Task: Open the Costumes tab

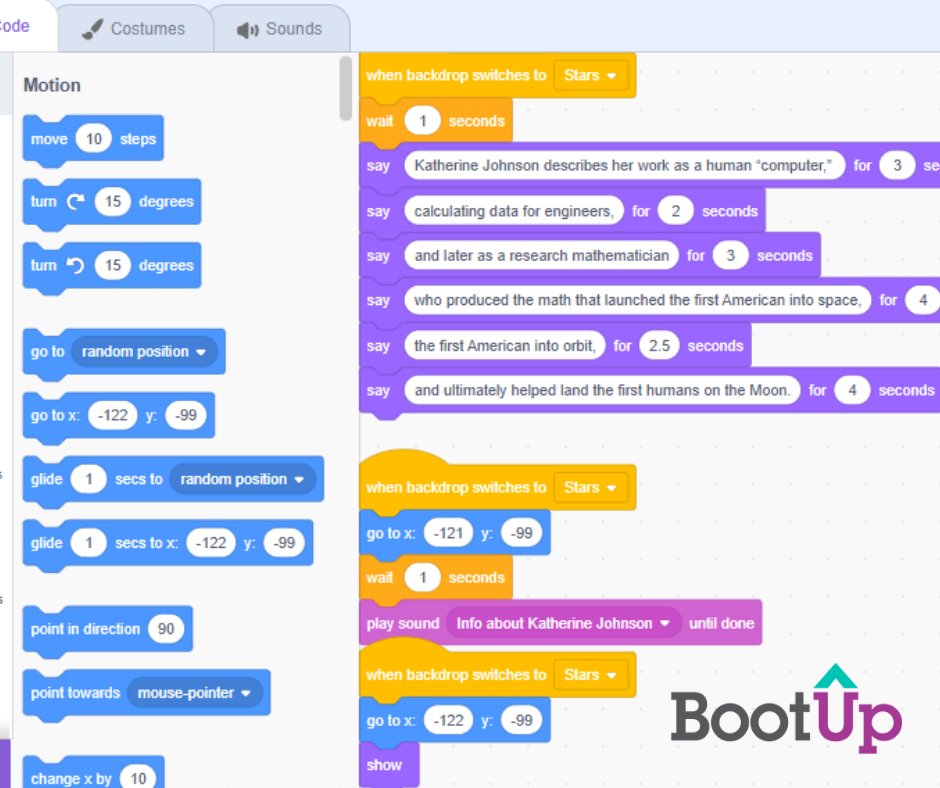Action: tap(135, 28)
